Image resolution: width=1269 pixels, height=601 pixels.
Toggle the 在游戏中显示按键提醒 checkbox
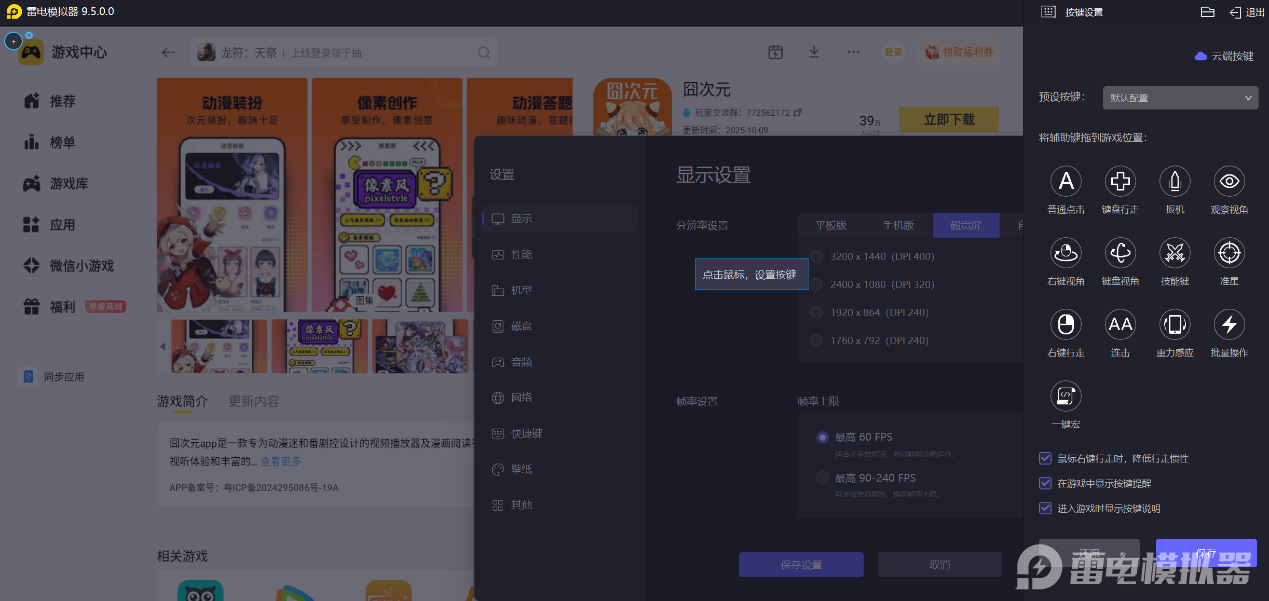[x=1046, y=483]
